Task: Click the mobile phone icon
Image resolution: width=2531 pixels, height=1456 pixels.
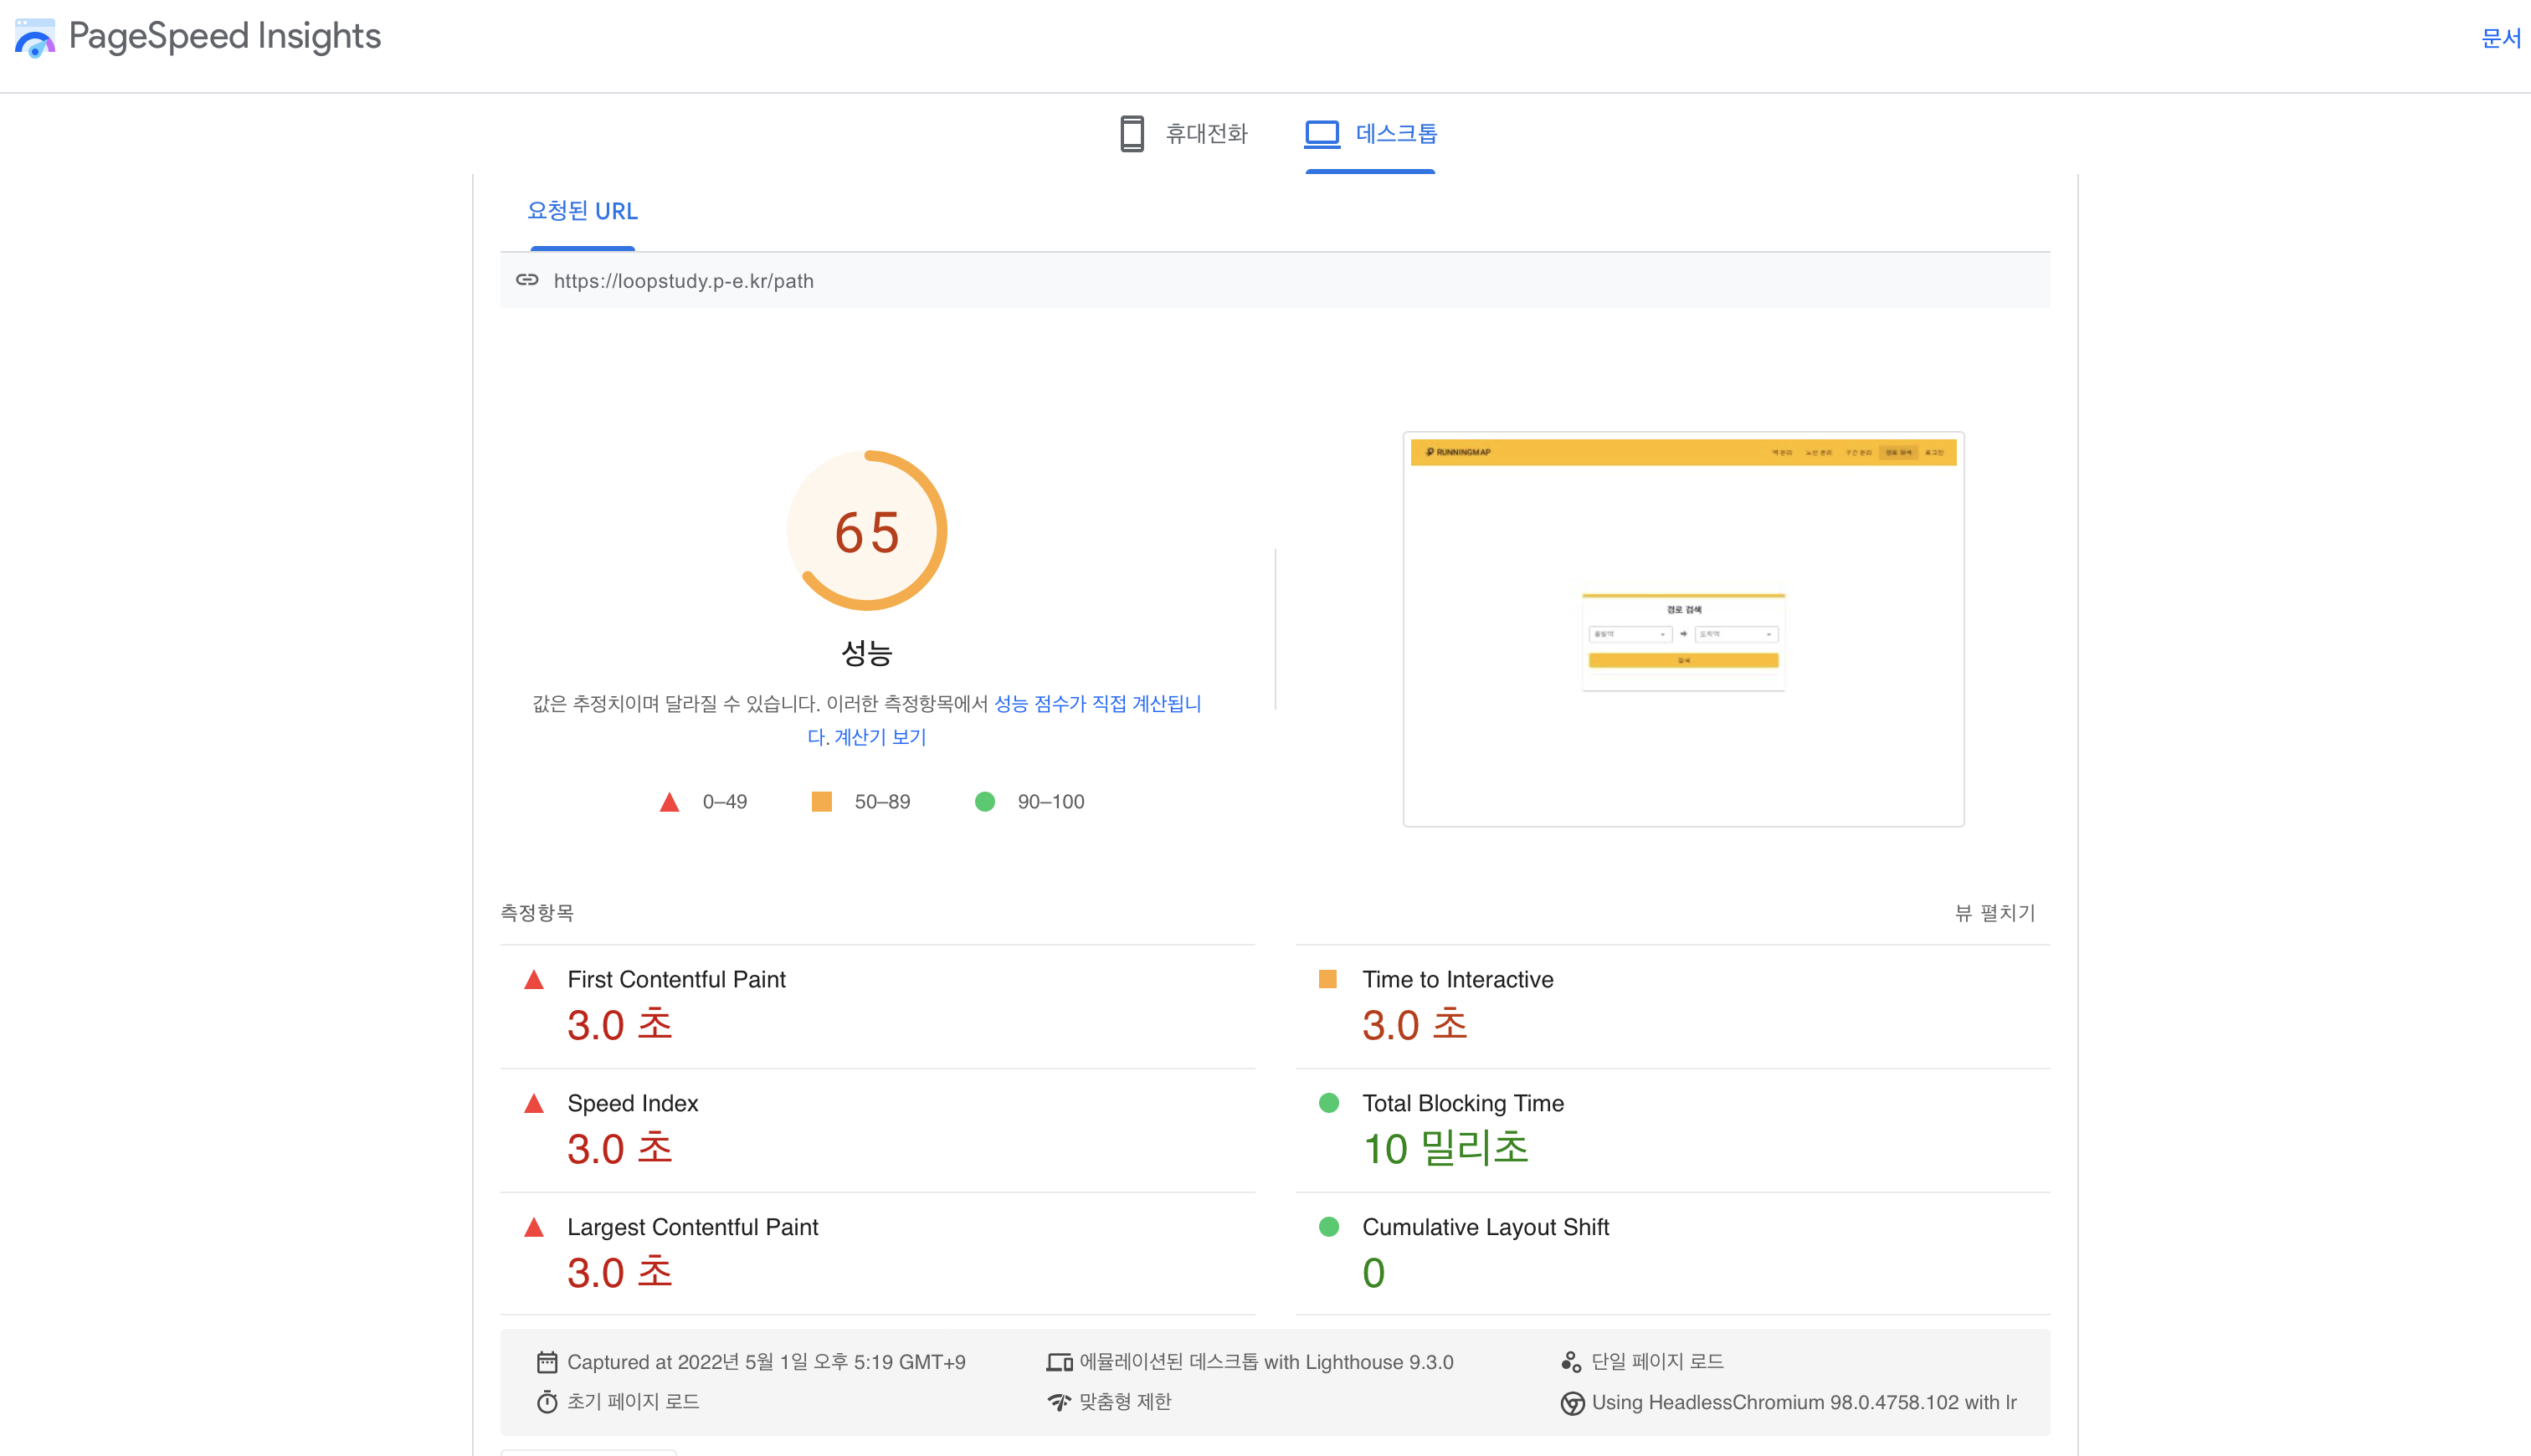Action: click(x=1131, y=133)
